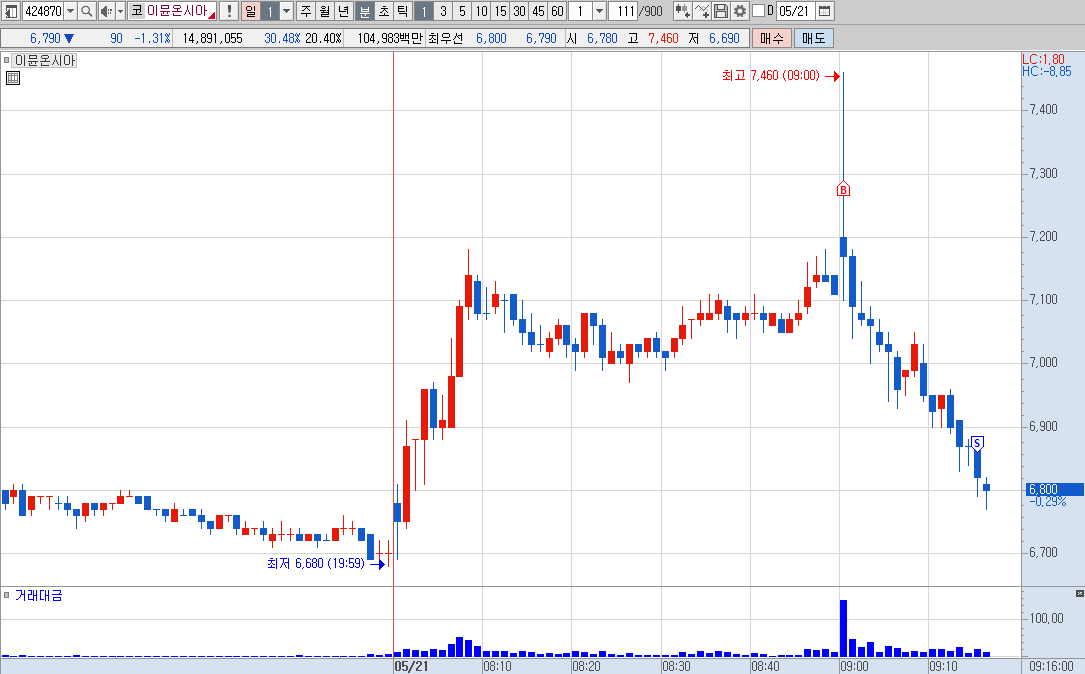
Task: Toggle the 분 minute chart period
Action: point(365,11)
